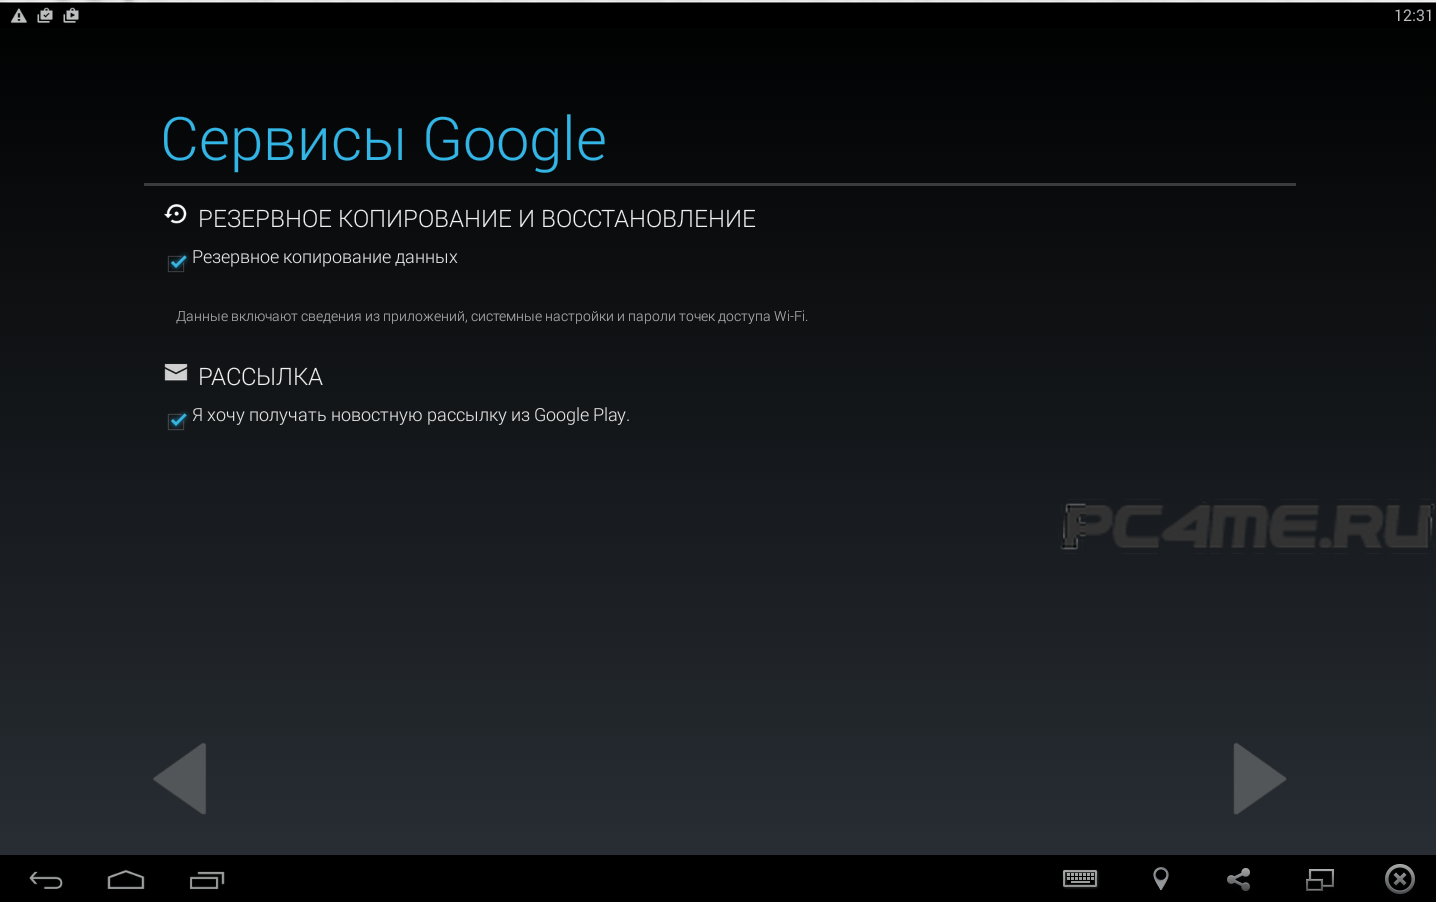Disable the Google Play newsletter checkbox
1436x902 pixels.
pos(177,421)
